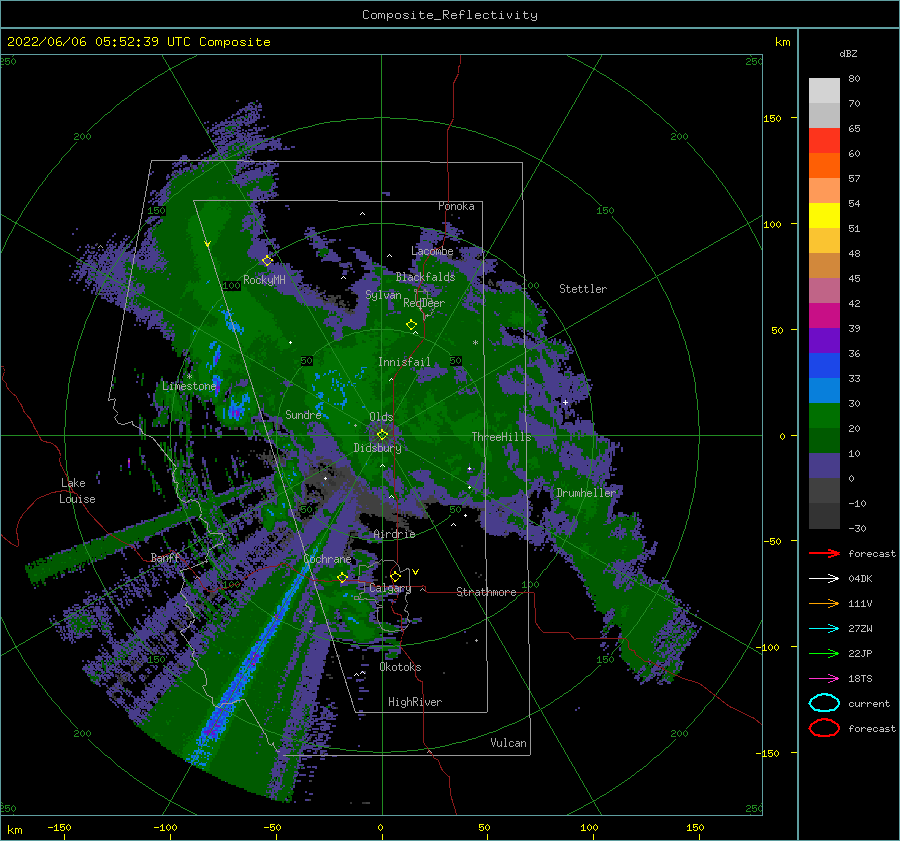Select the light gray 80 dBZ swatch
The width and height of the screenshot is (900, 841).
(824, 91)
